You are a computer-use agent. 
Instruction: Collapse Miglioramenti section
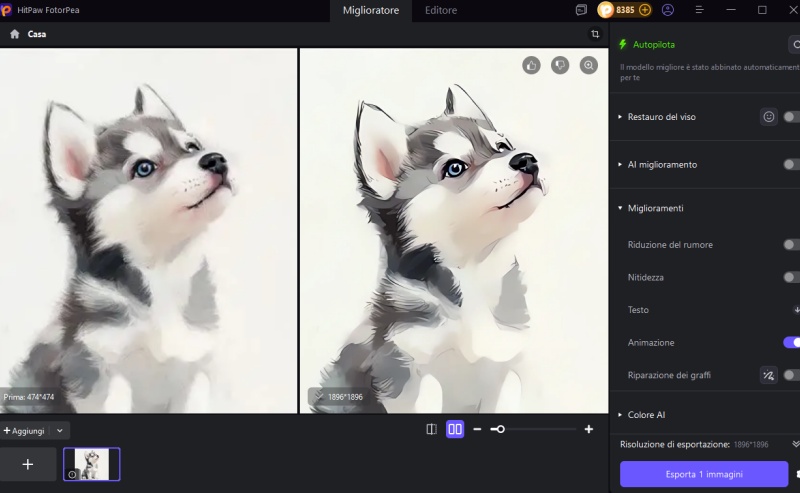point(620,208)
